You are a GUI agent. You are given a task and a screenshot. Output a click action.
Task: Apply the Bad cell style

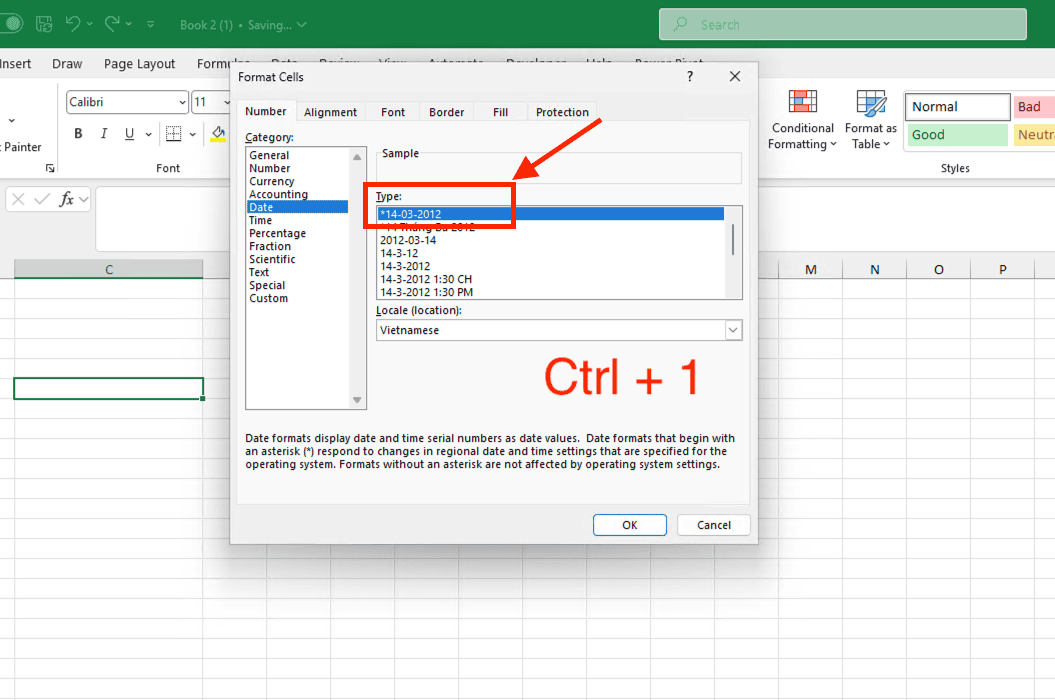pyautogui.click(x=1034, y=107)
